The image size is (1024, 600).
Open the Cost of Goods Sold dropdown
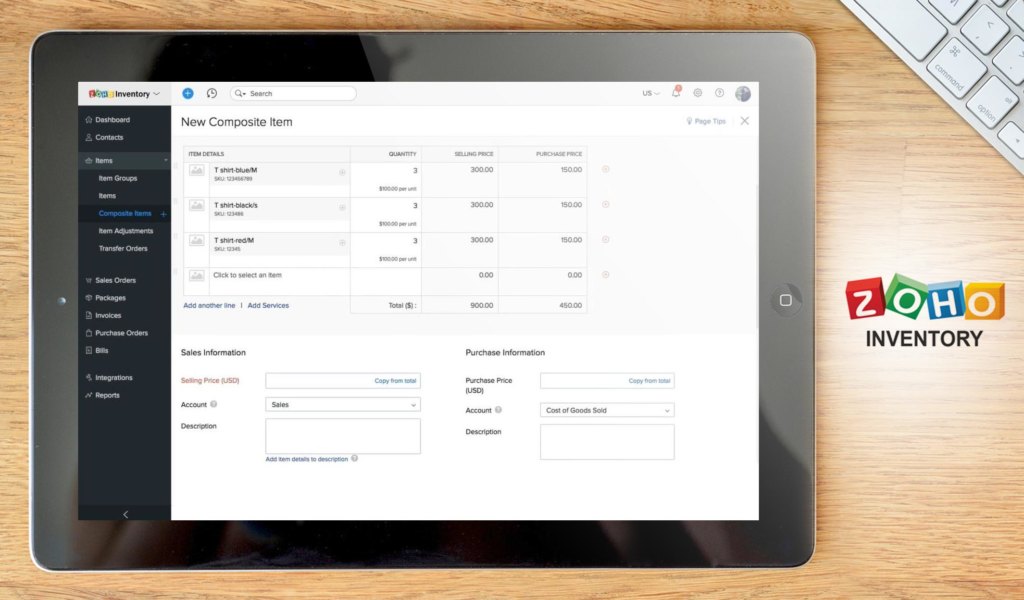click(606, 409)
